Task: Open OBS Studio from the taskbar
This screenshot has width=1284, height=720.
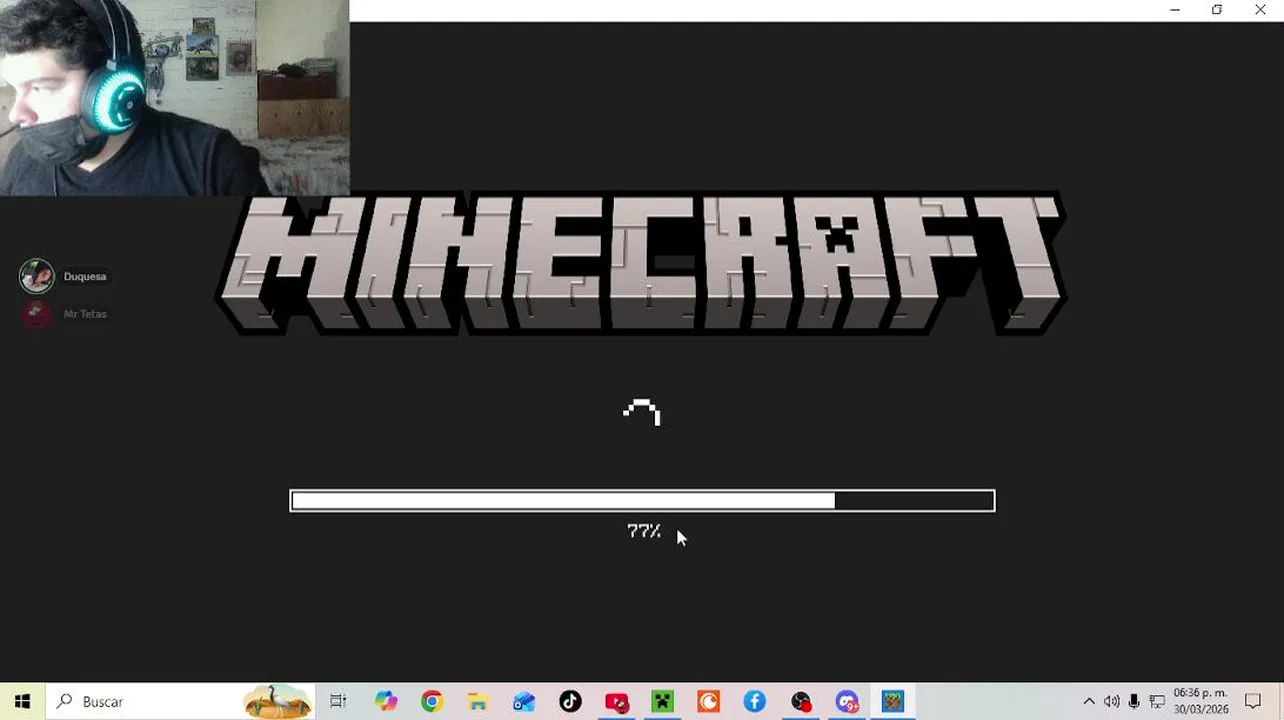Action: [x=801, y=701]
